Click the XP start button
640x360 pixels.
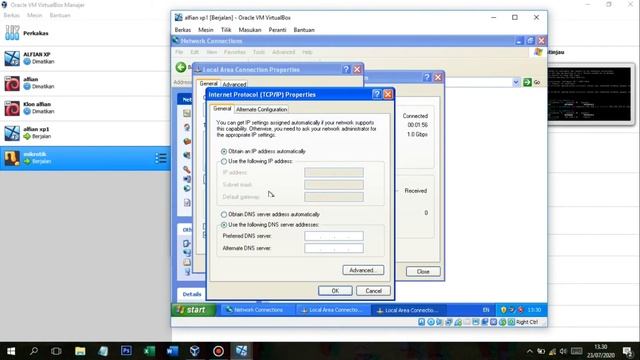click(193, 310)
